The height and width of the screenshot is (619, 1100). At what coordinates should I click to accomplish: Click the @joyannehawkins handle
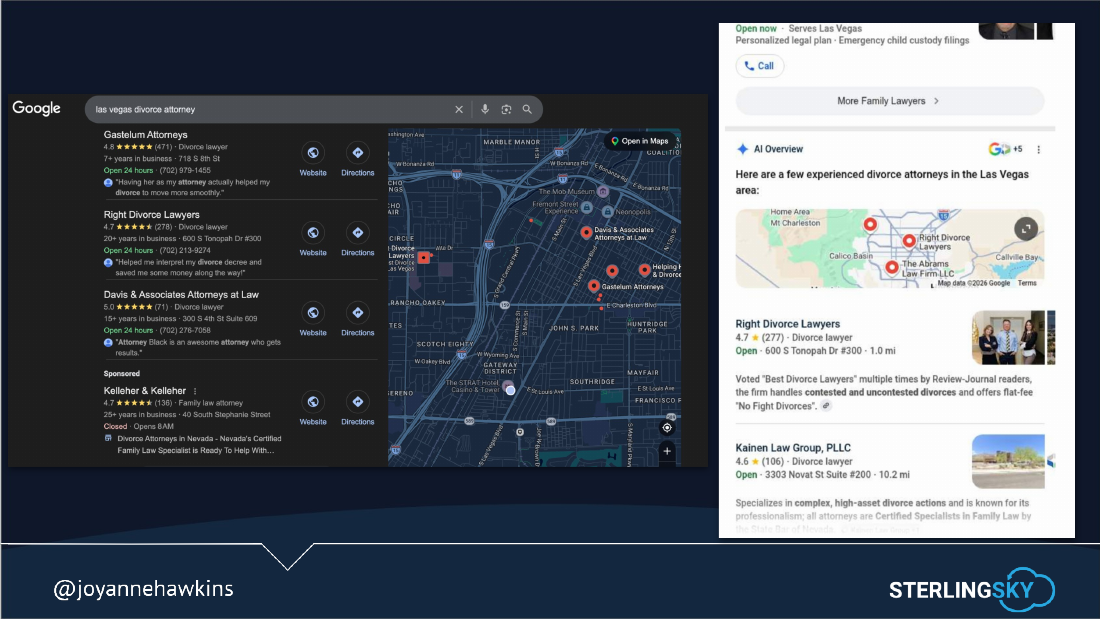click(143, 588)
